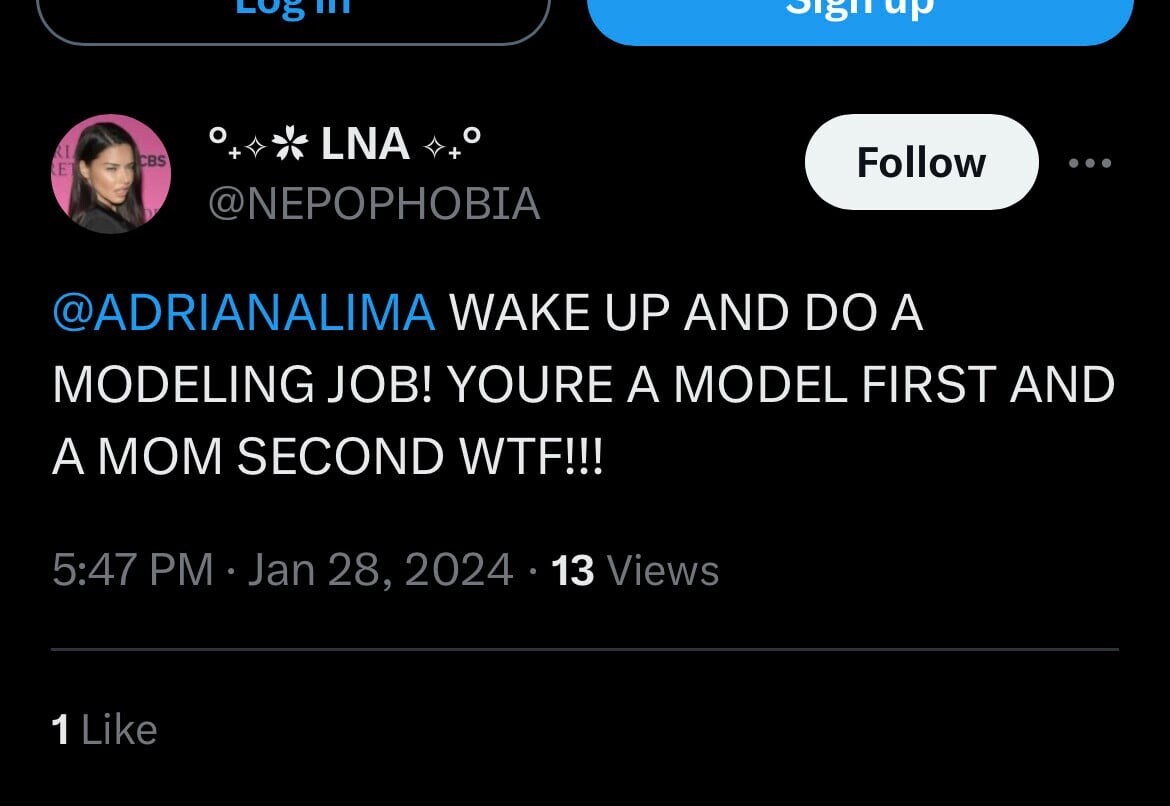This screenshot has width=1170, height=806.
Task: Click the sparkle symbols after LNA
Action: click(452, 146)
